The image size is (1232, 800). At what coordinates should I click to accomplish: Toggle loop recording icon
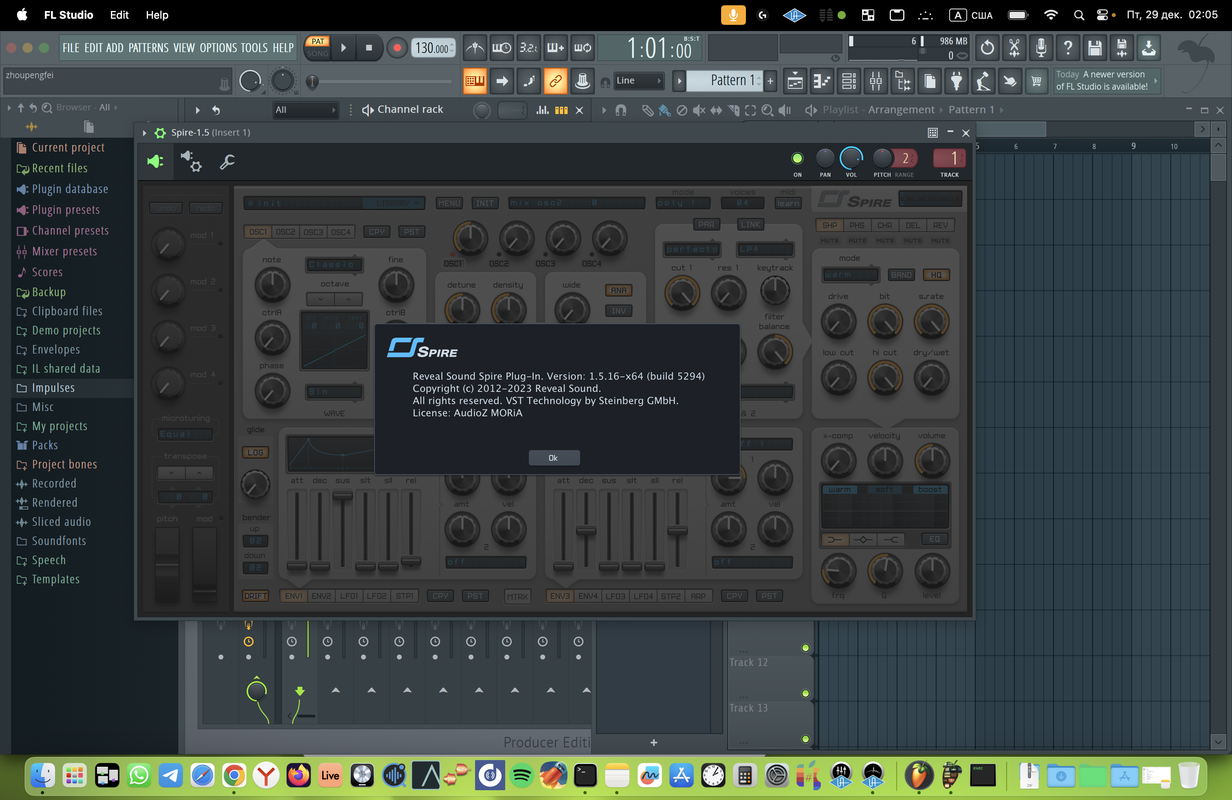coord(583,47)
